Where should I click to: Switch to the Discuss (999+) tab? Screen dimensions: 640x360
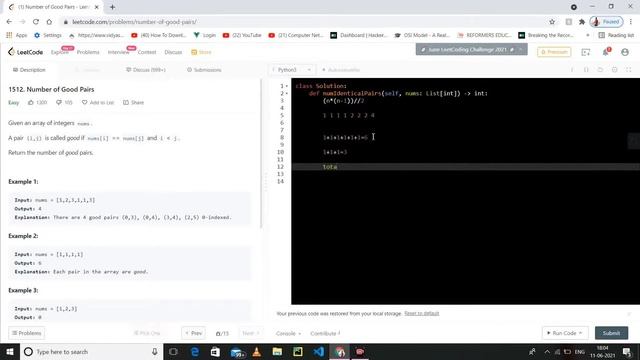pyautogui.click(x=146, y=70)
